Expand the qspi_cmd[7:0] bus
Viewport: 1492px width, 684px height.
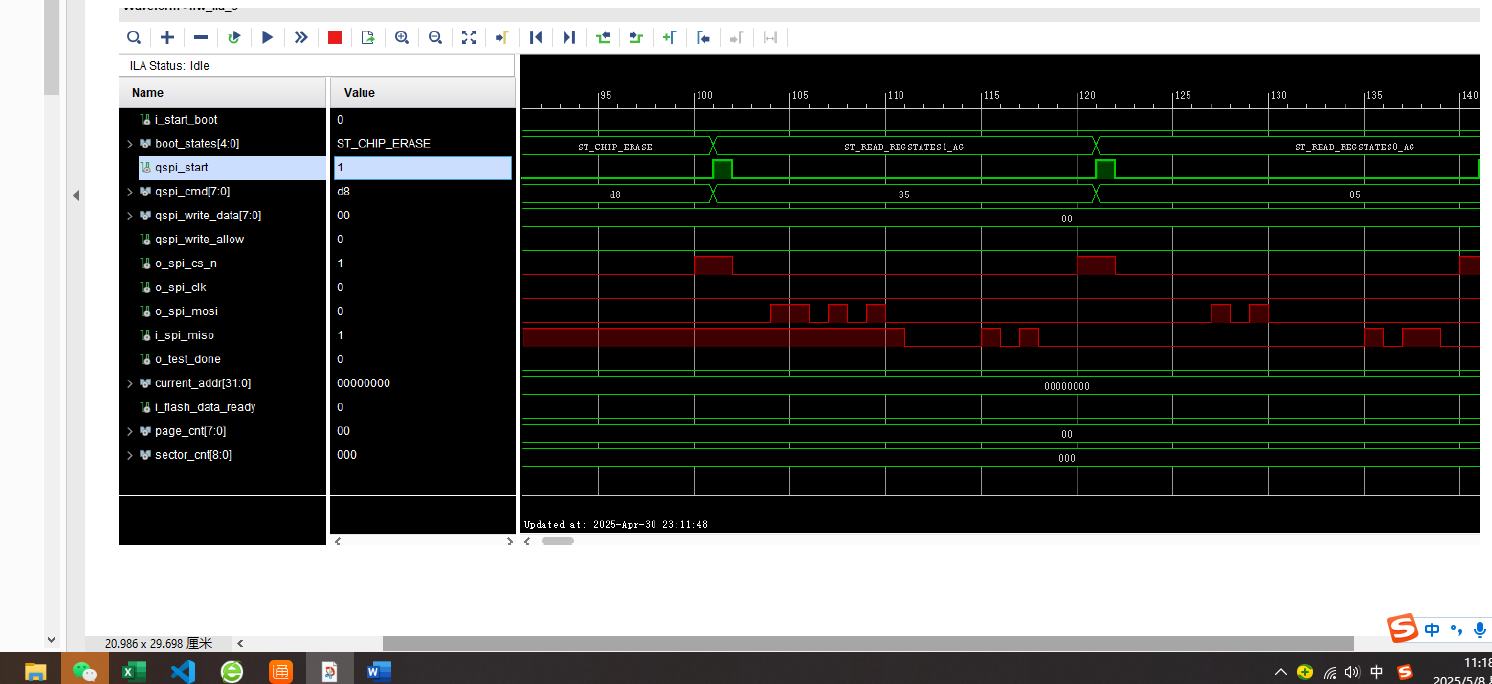pyautogui.click(x=129, y=192)
